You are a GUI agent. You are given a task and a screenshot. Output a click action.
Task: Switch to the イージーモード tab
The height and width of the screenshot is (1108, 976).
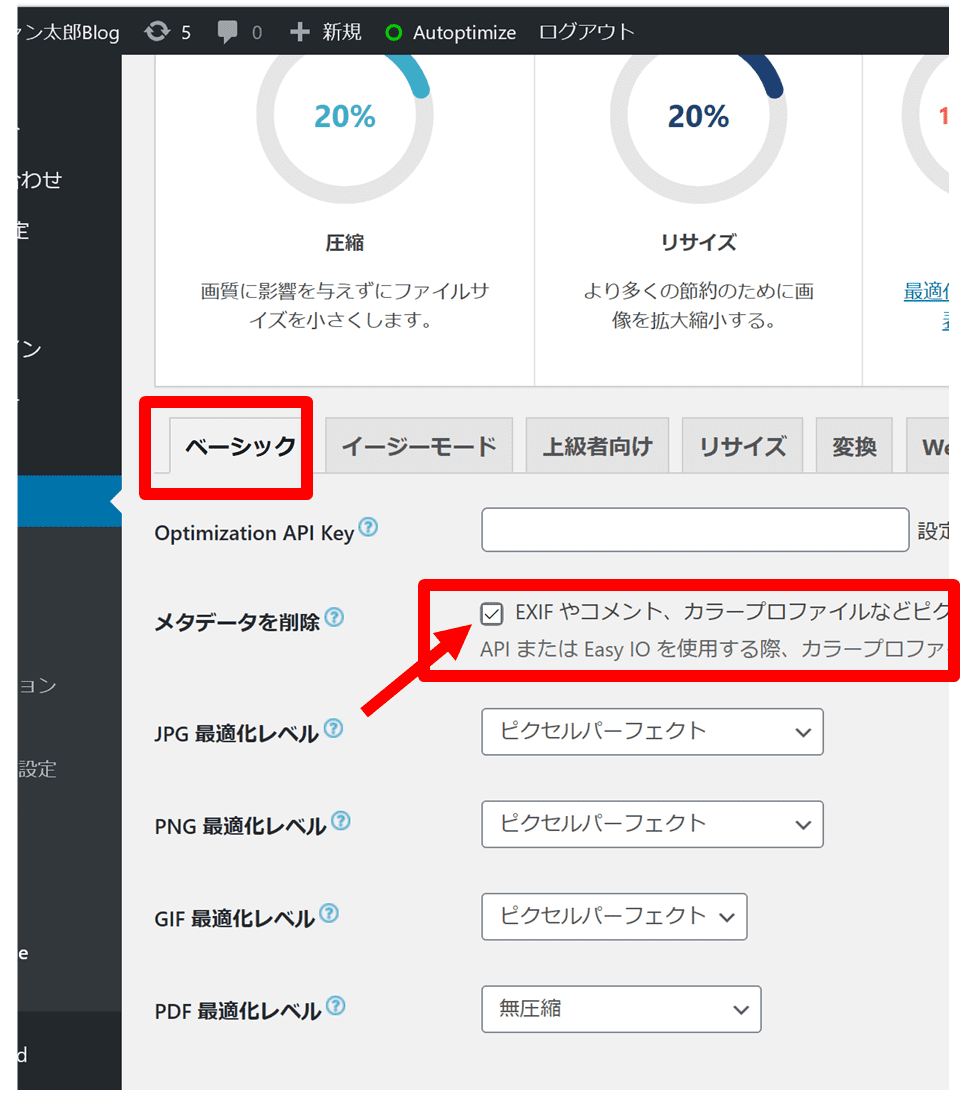point(419,447)
